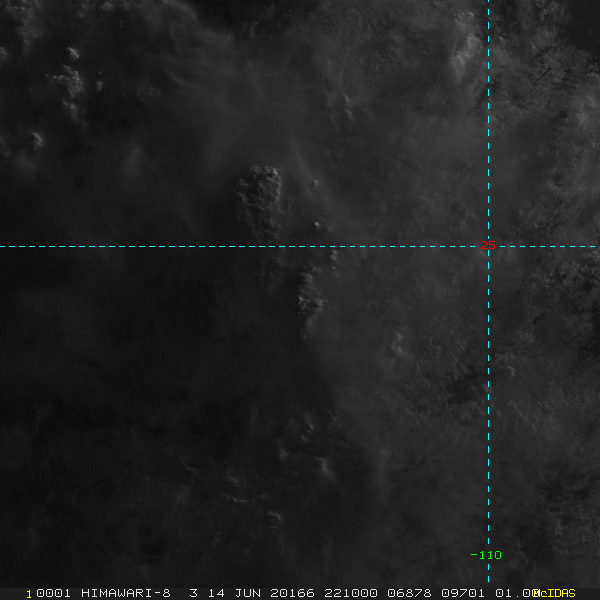Click the 20166 Julian day text
The height and width of the screenshot is (600, 600).
pos(292,593)
